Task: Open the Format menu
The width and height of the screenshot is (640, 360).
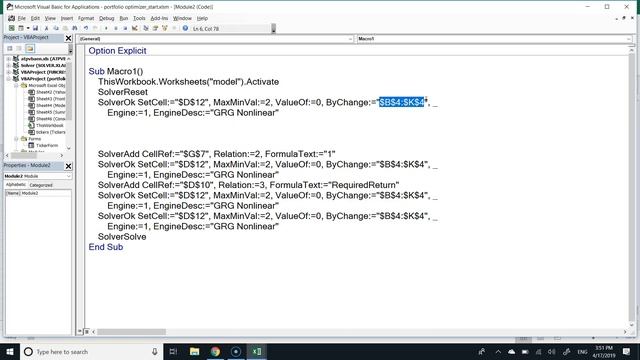Action: [x=86, y=18]
